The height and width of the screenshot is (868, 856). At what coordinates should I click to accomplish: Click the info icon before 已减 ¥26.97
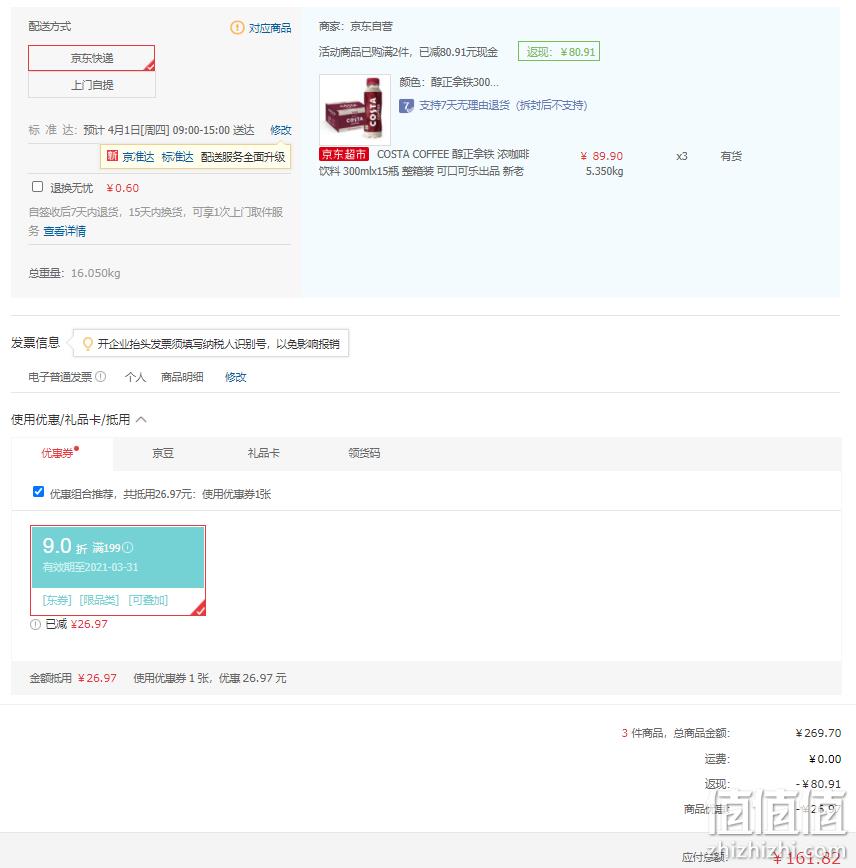tap(35, 624)
